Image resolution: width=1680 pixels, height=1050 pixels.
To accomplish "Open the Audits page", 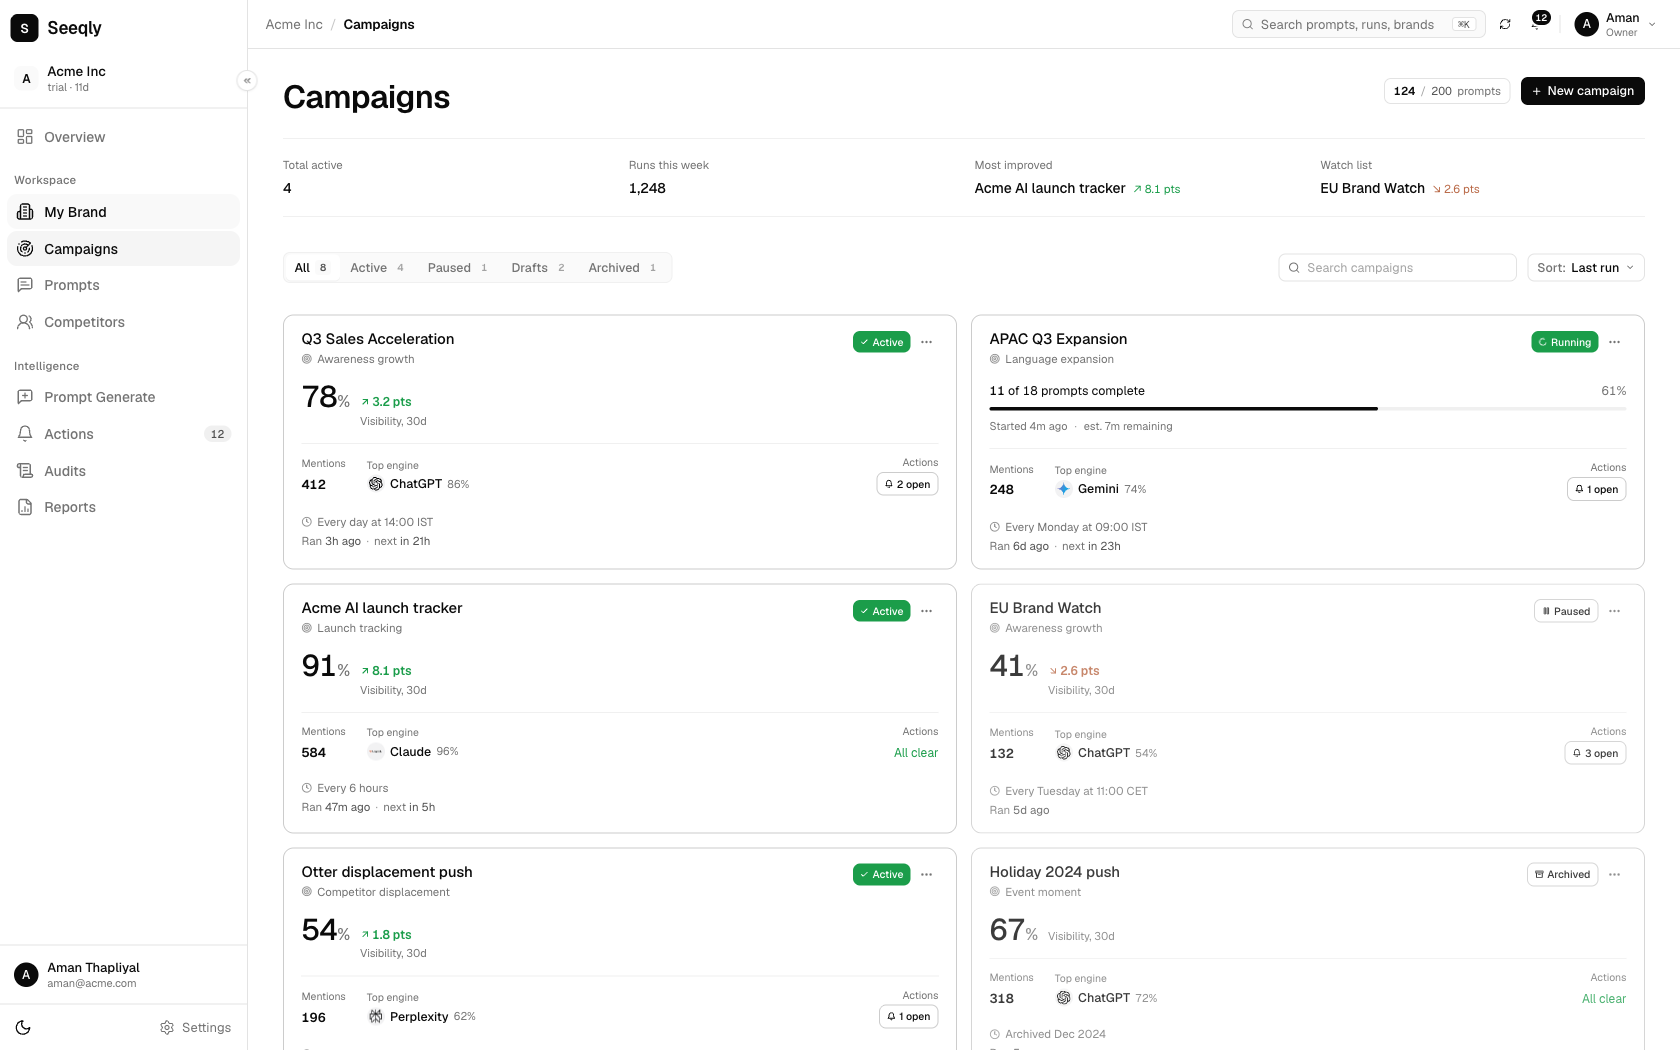I will pos(123,471).
